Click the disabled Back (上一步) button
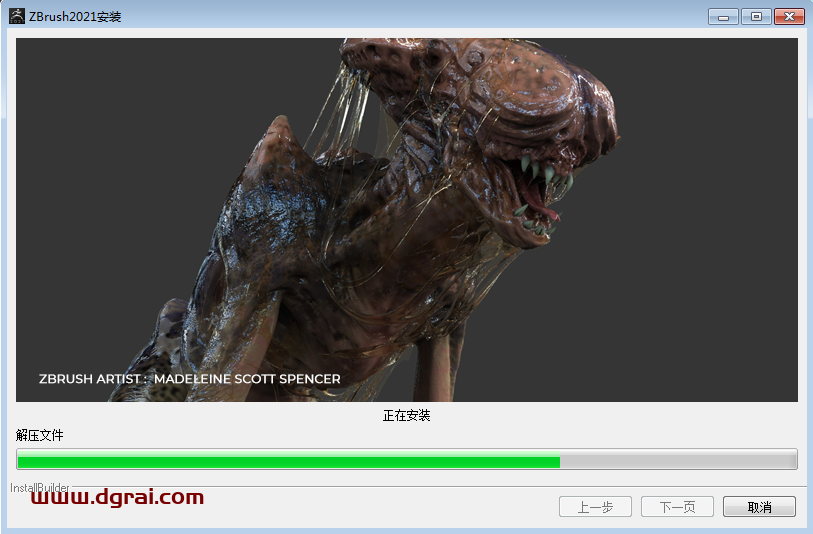Screen dimensions: 813x534 point(595,507)
